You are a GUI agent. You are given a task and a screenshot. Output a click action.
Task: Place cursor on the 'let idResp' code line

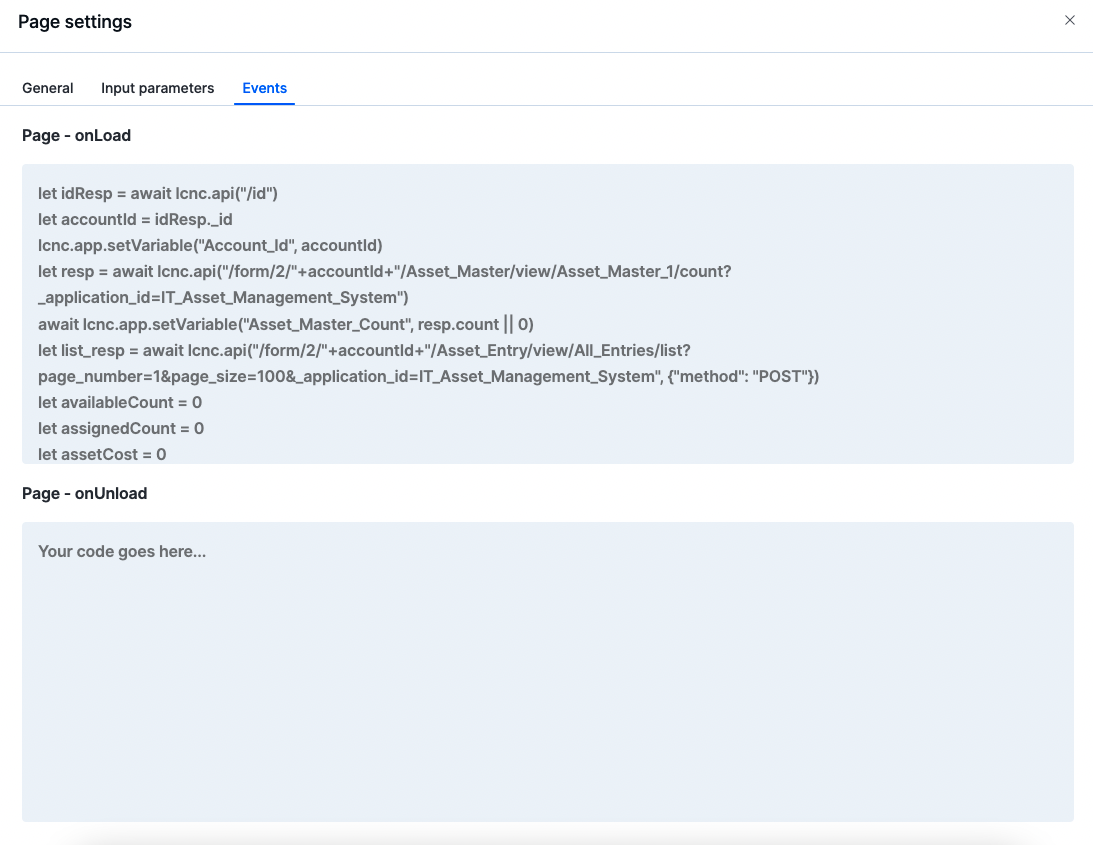click(157, 194)
